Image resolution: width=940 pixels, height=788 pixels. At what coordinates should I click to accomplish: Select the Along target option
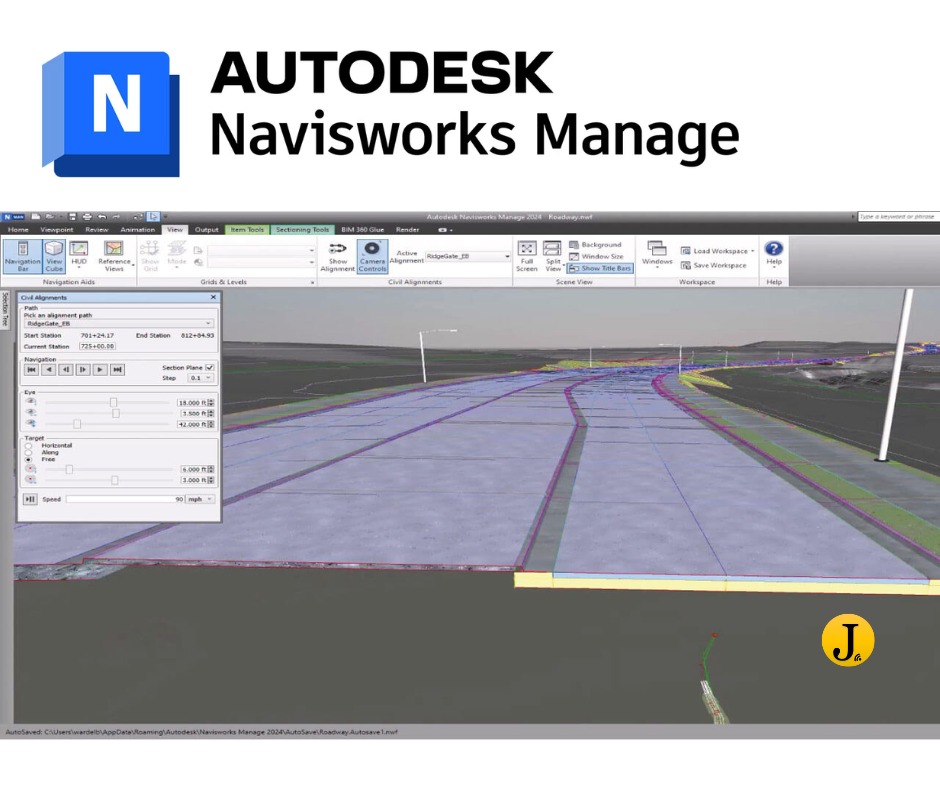29,452
